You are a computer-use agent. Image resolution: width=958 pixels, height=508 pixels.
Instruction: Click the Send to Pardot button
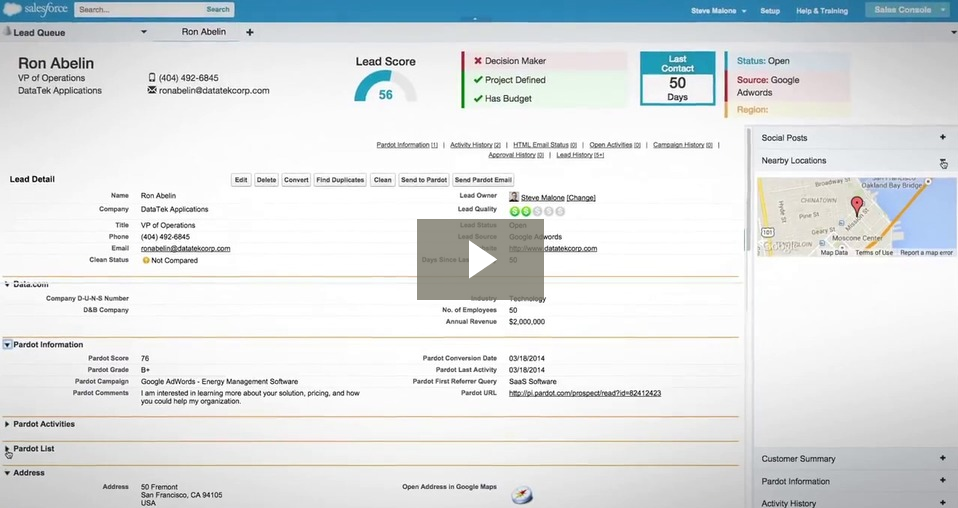pyautogui.click(x=423, y=180)
